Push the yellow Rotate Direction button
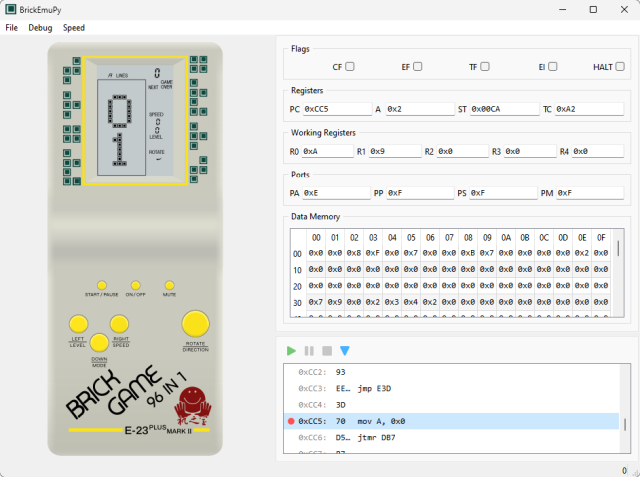 coord(196,324)
